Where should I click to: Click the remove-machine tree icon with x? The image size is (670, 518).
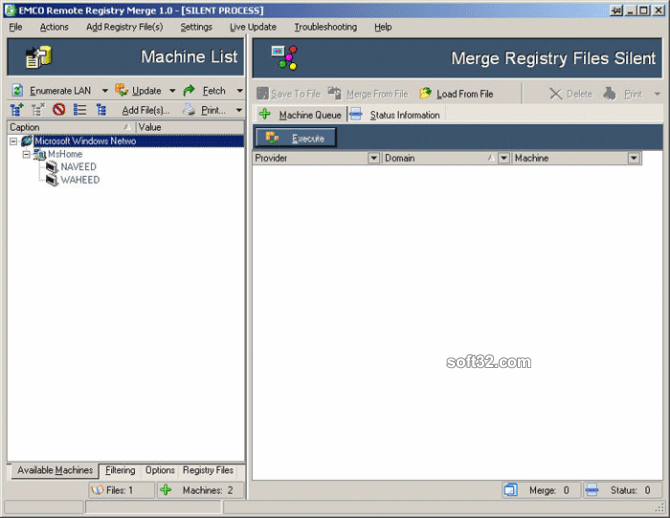[38, 110]
